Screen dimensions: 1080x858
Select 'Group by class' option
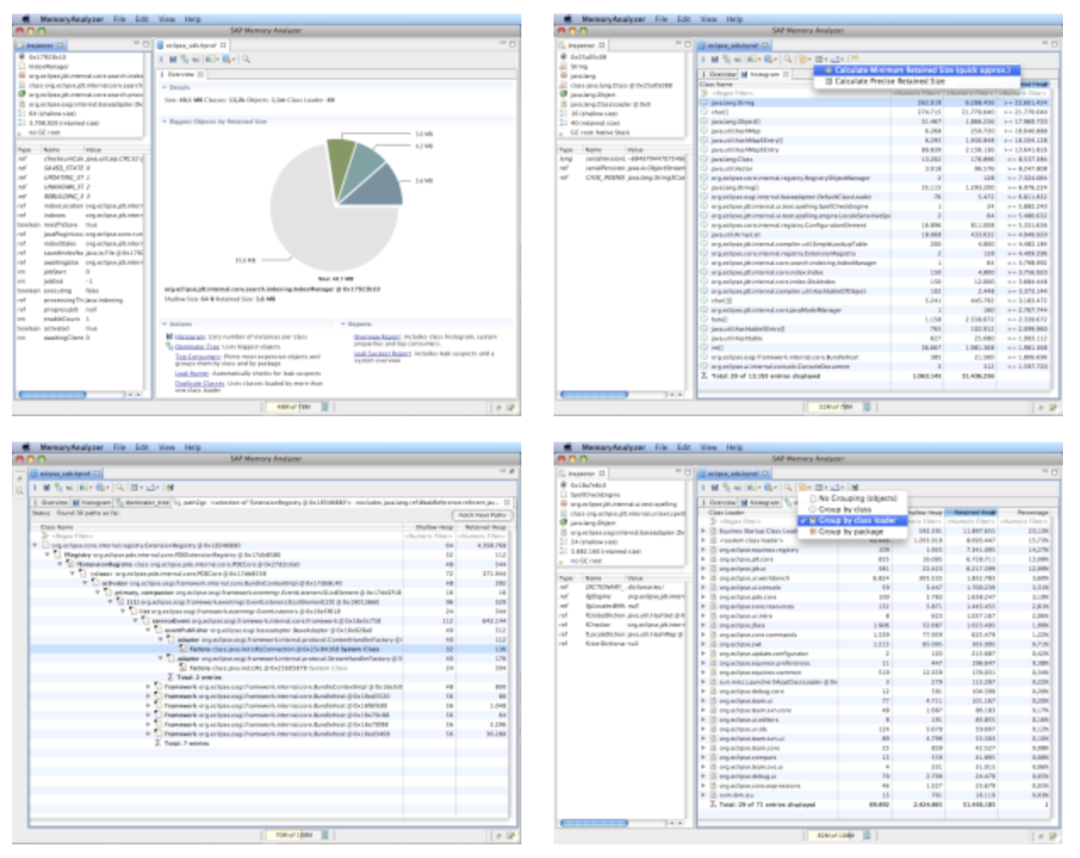point(853,509)
